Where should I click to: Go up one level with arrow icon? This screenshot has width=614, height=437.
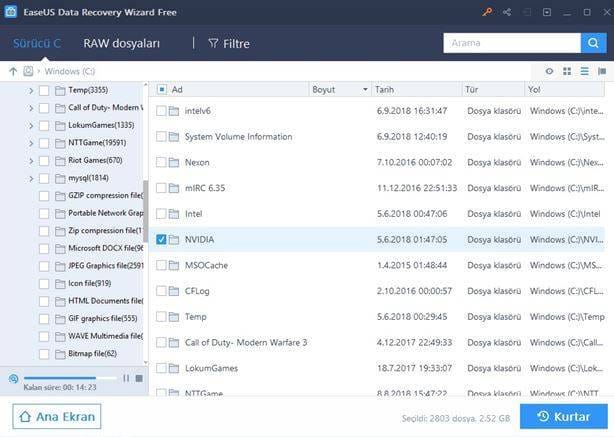(13, 71)
